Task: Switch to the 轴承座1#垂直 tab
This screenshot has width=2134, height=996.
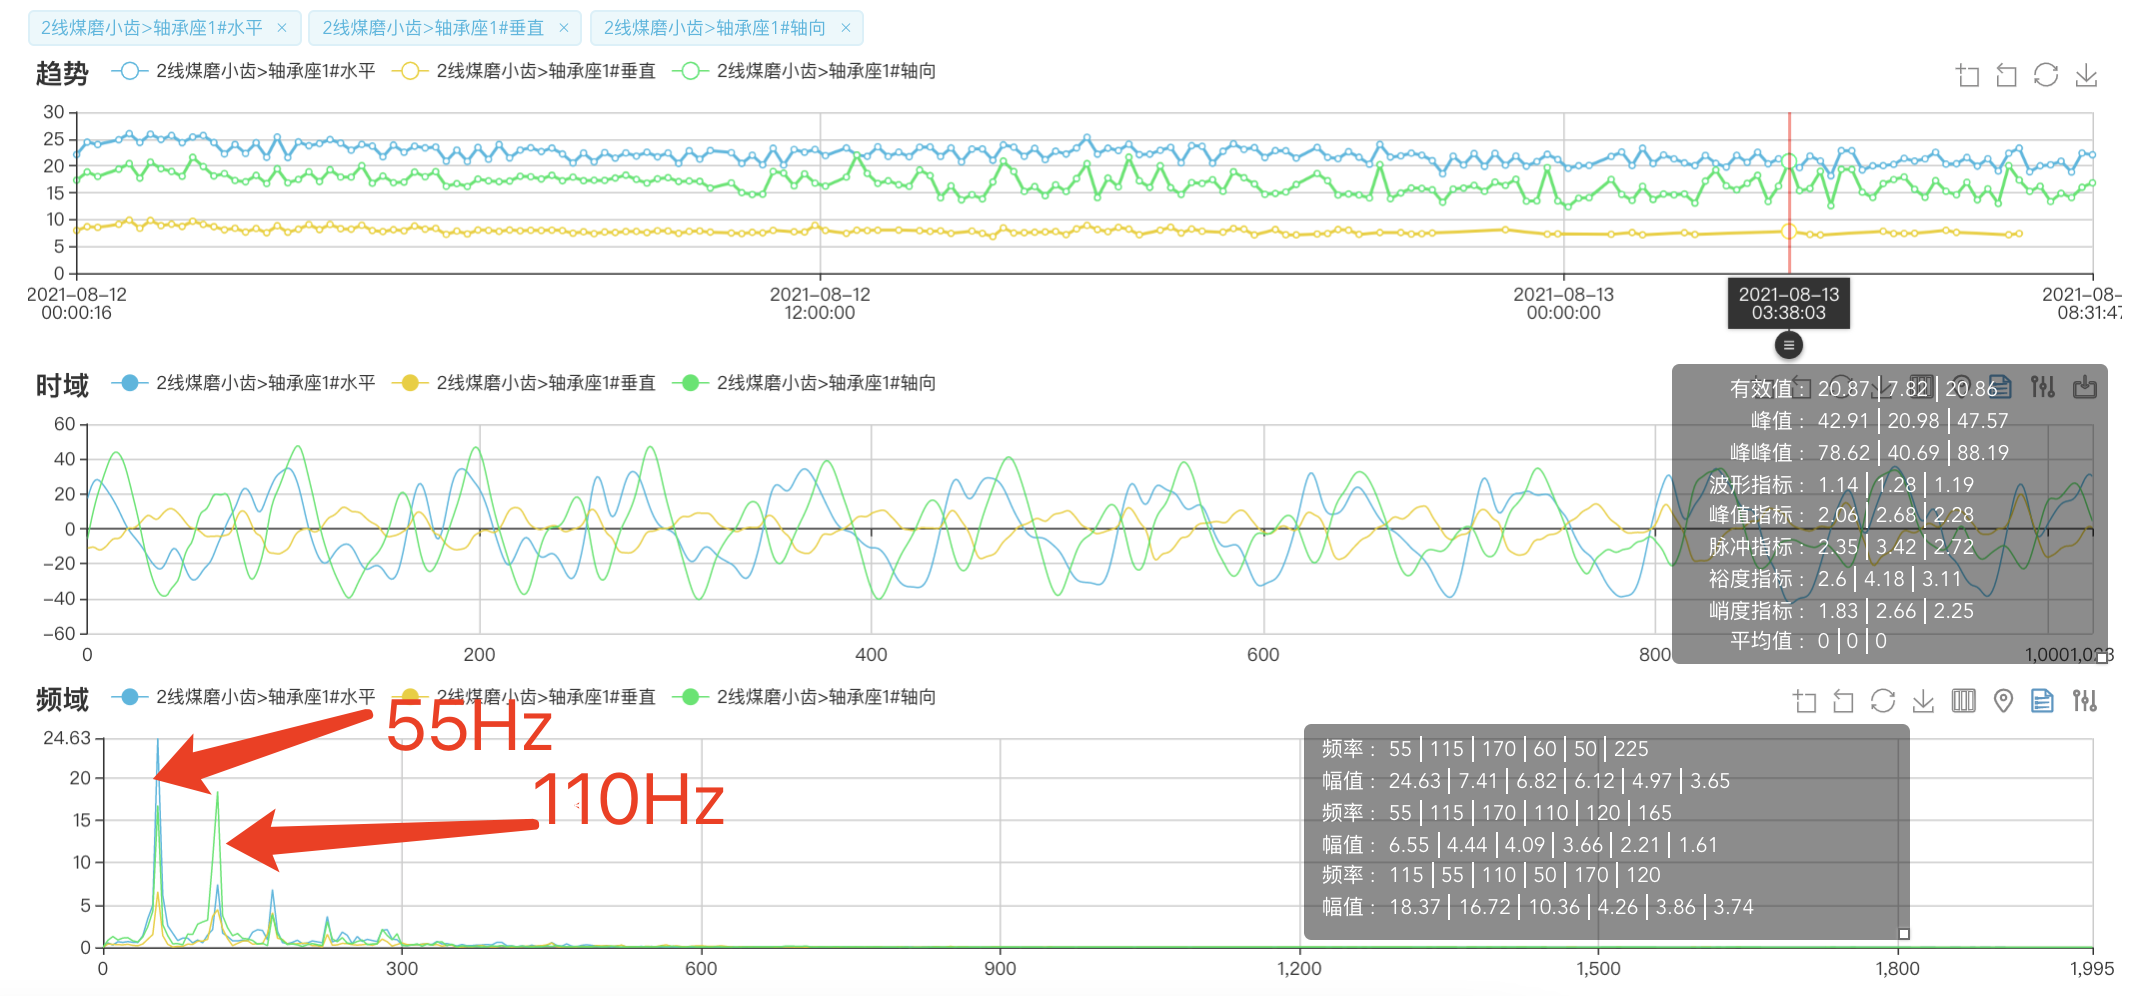Action: (433, 28)
